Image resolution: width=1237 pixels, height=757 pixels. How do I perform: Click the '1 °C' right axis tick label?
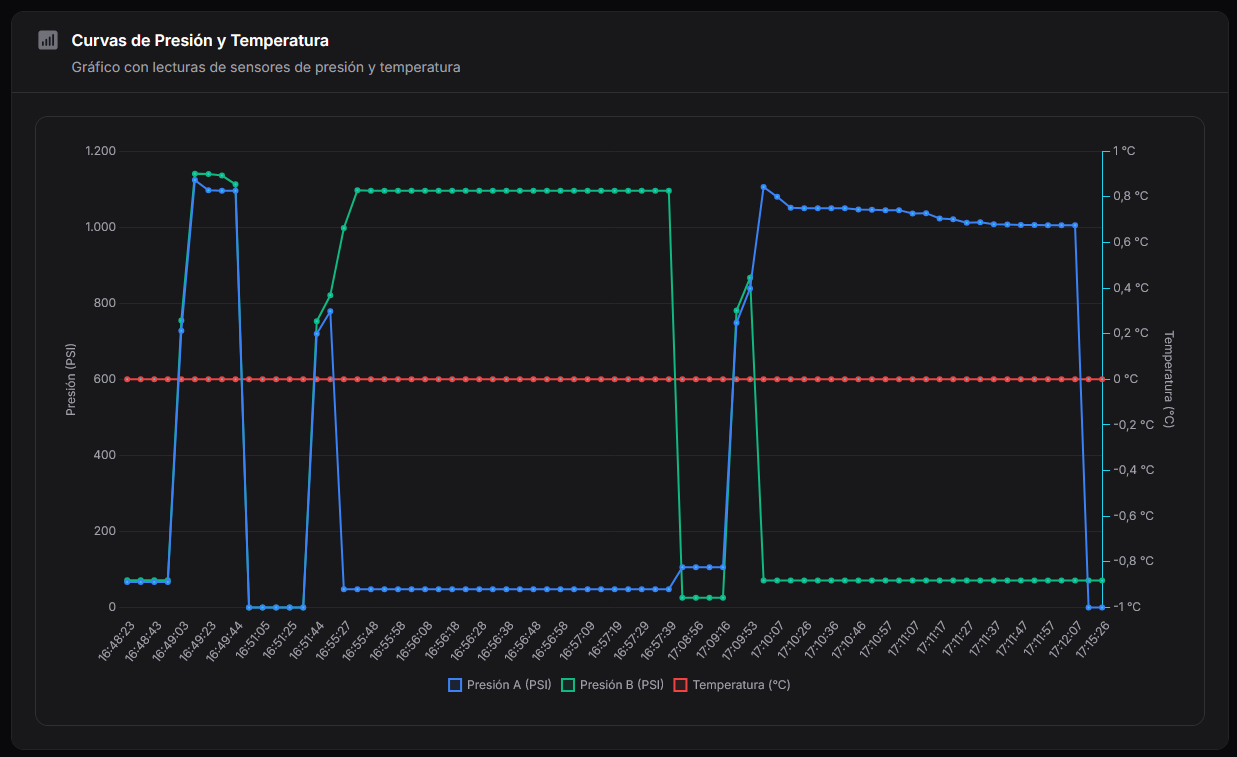click(1124, 151)
